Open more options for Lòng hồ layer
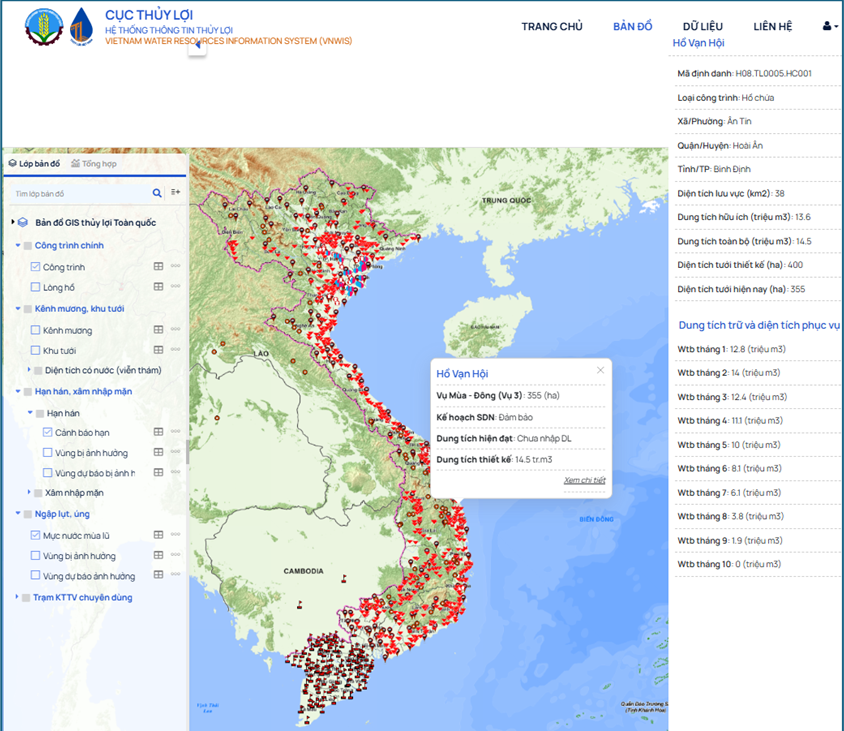 (x=176, y=287)
